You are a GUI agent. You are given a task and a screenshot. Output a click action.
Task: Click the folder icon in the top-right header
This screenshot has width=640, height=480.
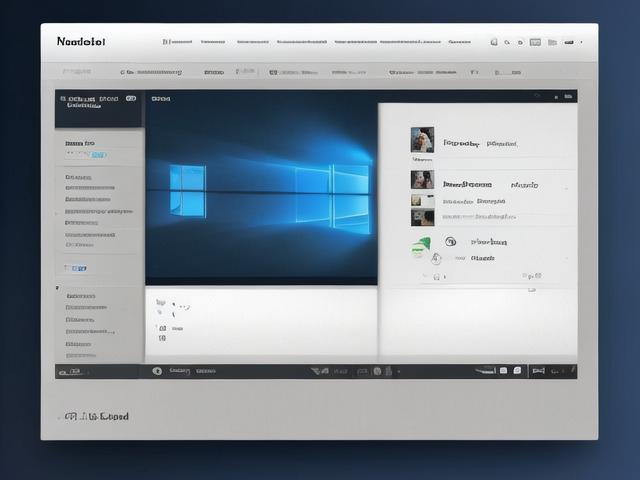pyautogui.click(x=552, y=42)
